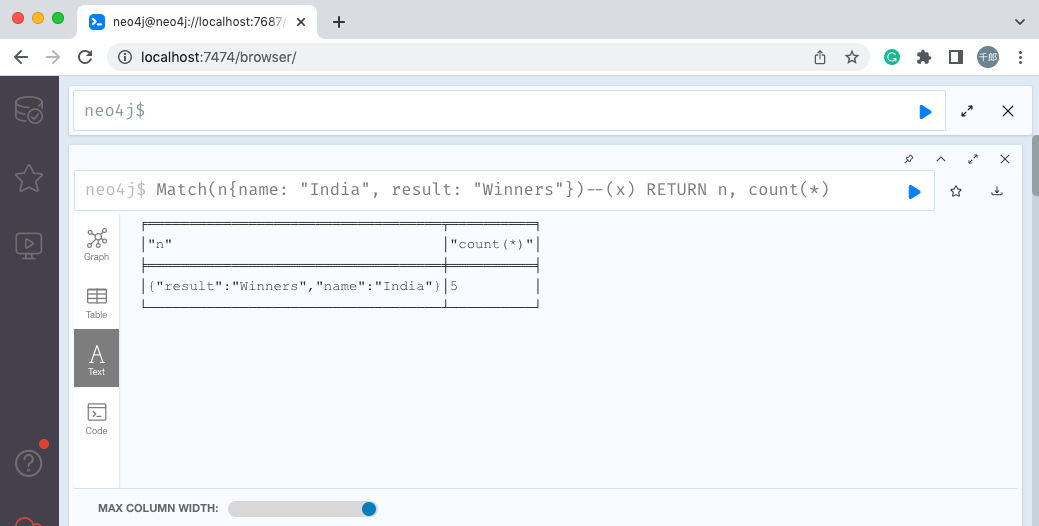
Task: View site information icon in address bar
Action: (125, 57)
